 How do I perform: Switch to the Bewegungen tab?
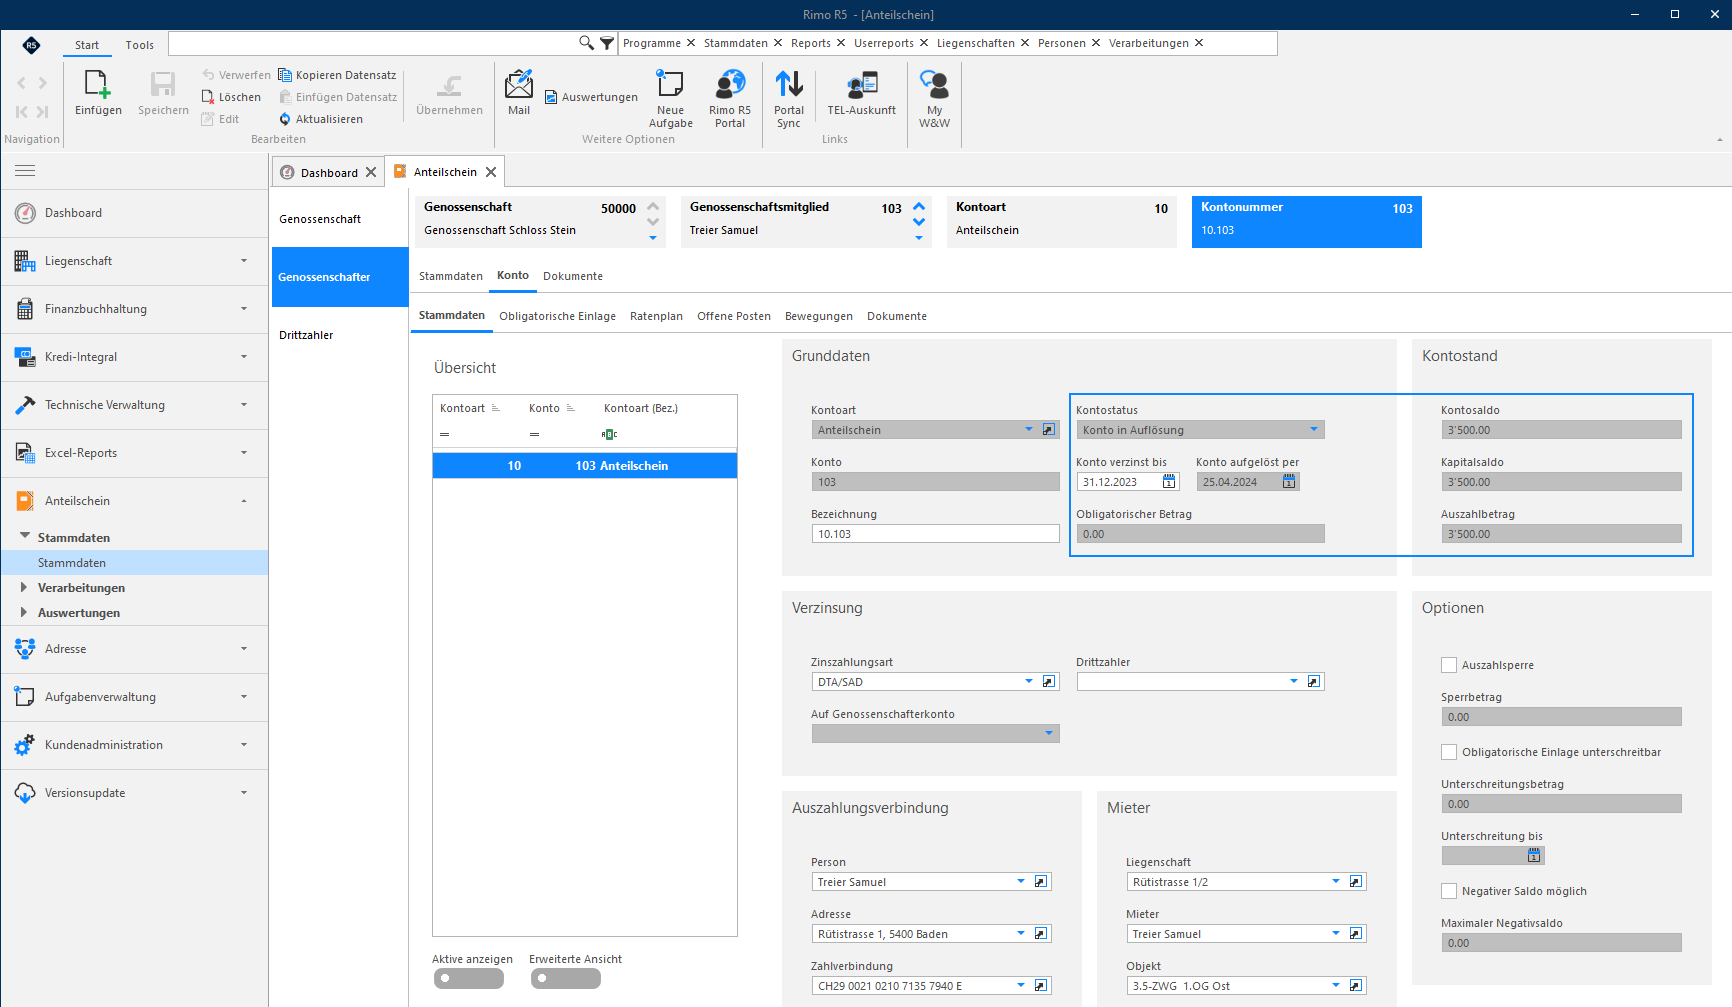(819, 316)
